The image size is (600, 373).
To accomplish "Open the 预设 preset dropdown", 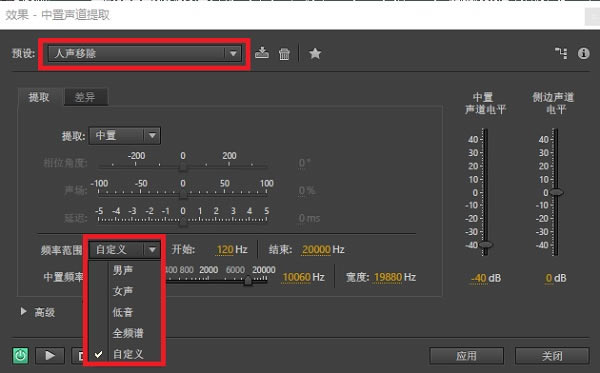I will click(x=145, y=54).
